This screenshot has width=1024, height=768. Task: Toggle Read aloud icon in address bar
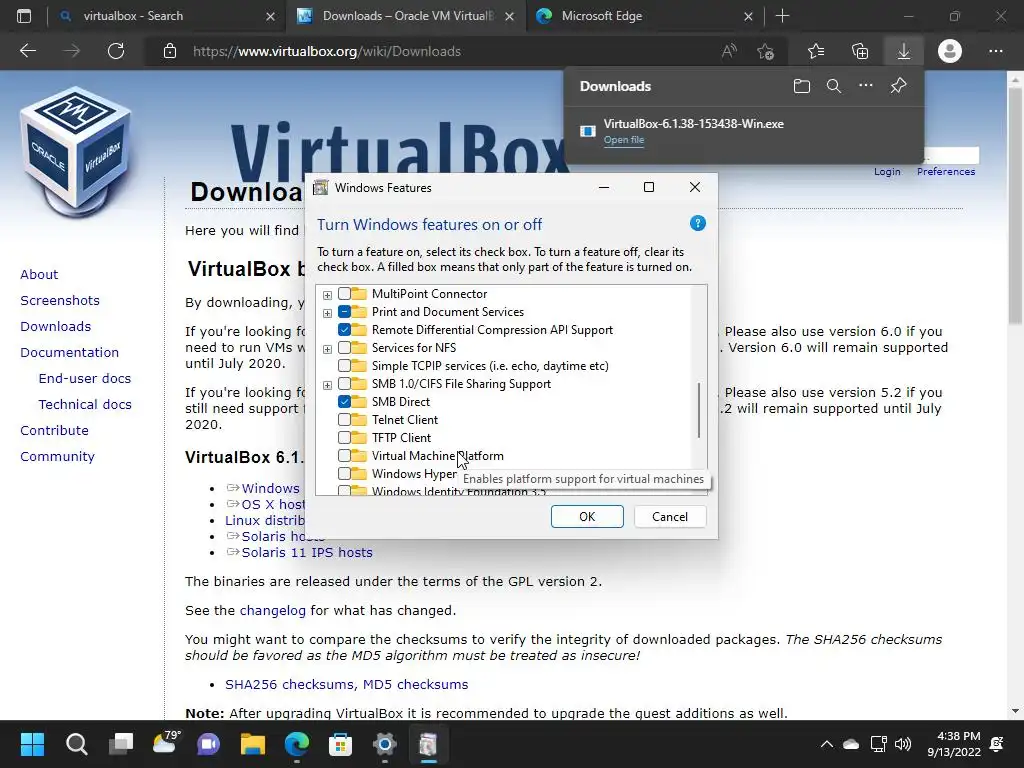tap(729, 51)
